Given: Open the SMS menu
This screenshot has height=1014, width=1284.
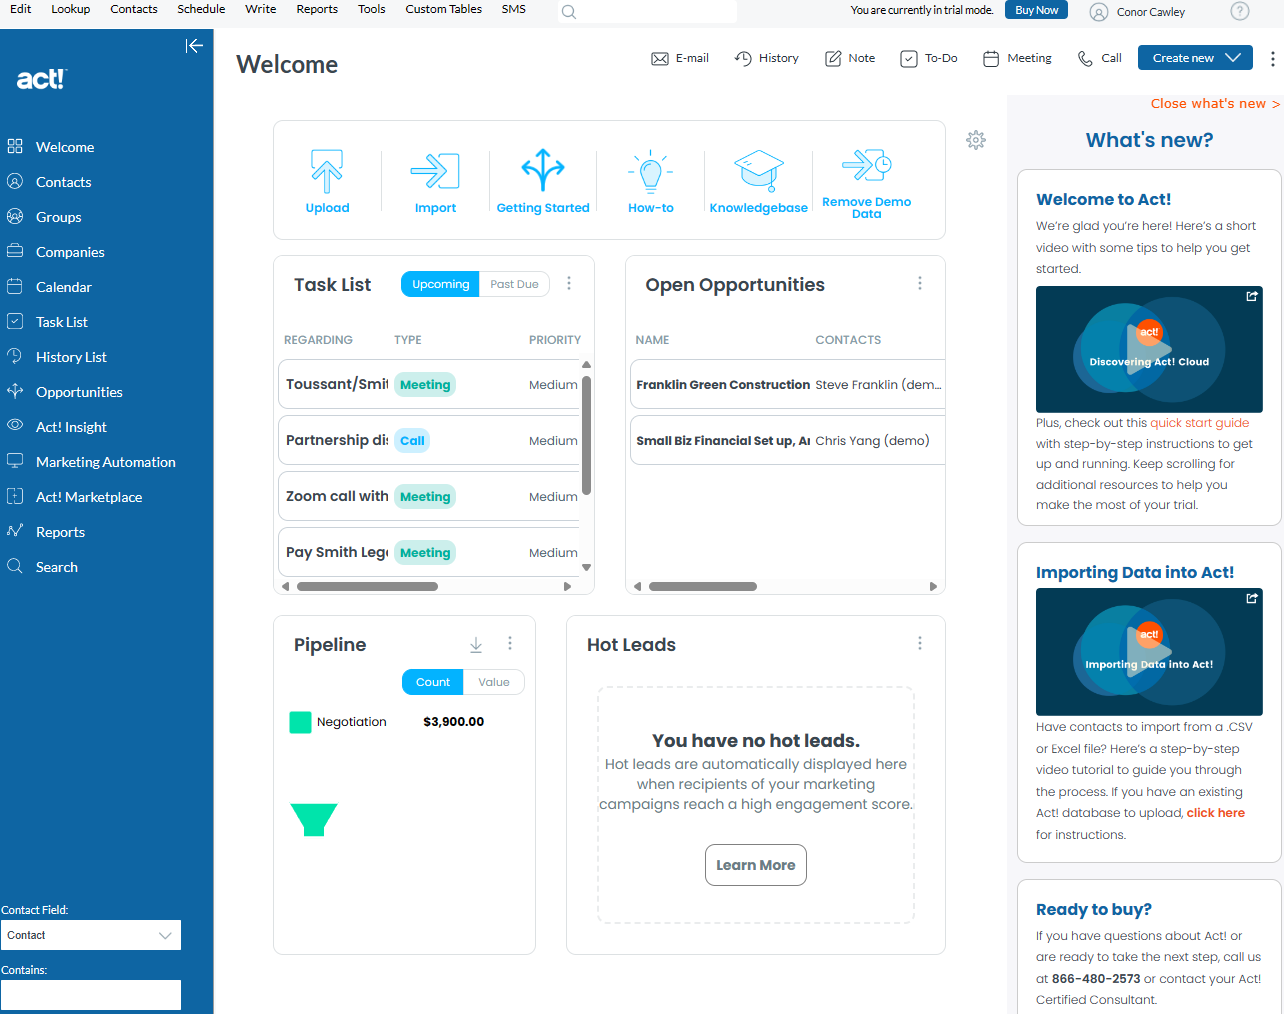Looking at the screenshot, I should [x=514, y=9].
